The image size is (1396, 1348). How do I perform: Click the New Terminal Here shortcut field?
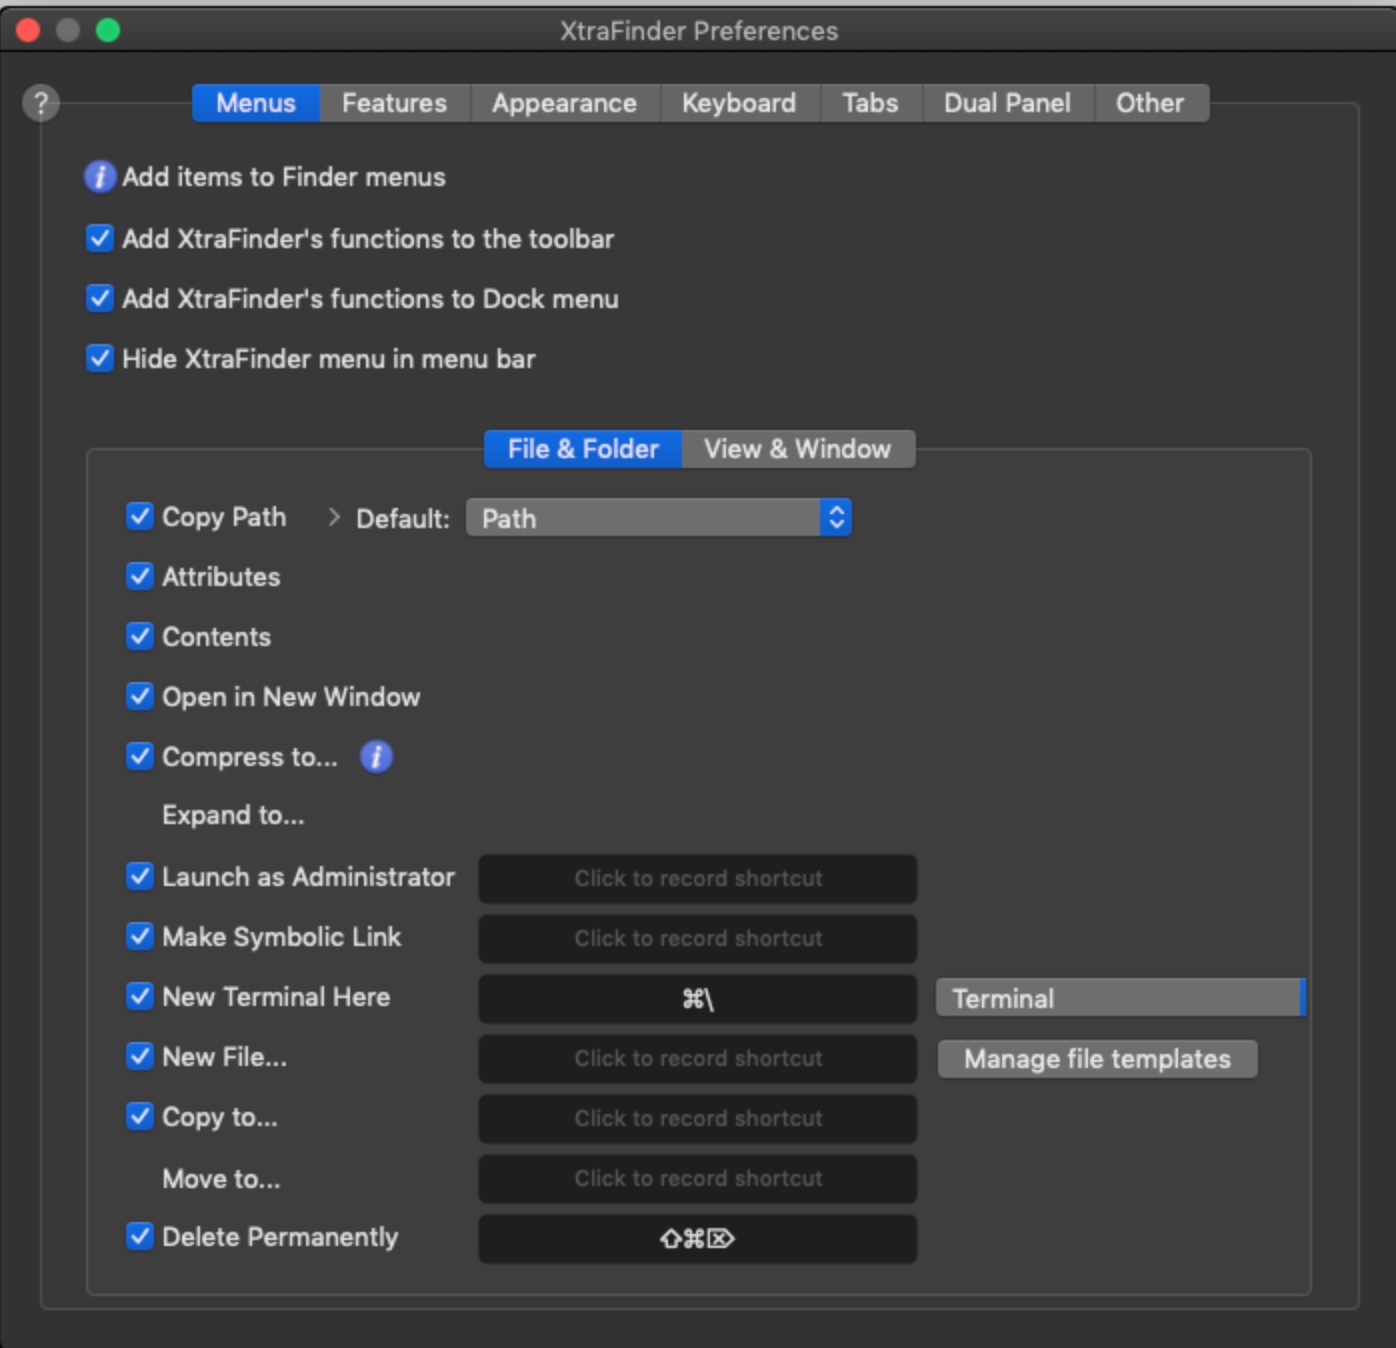698,998
